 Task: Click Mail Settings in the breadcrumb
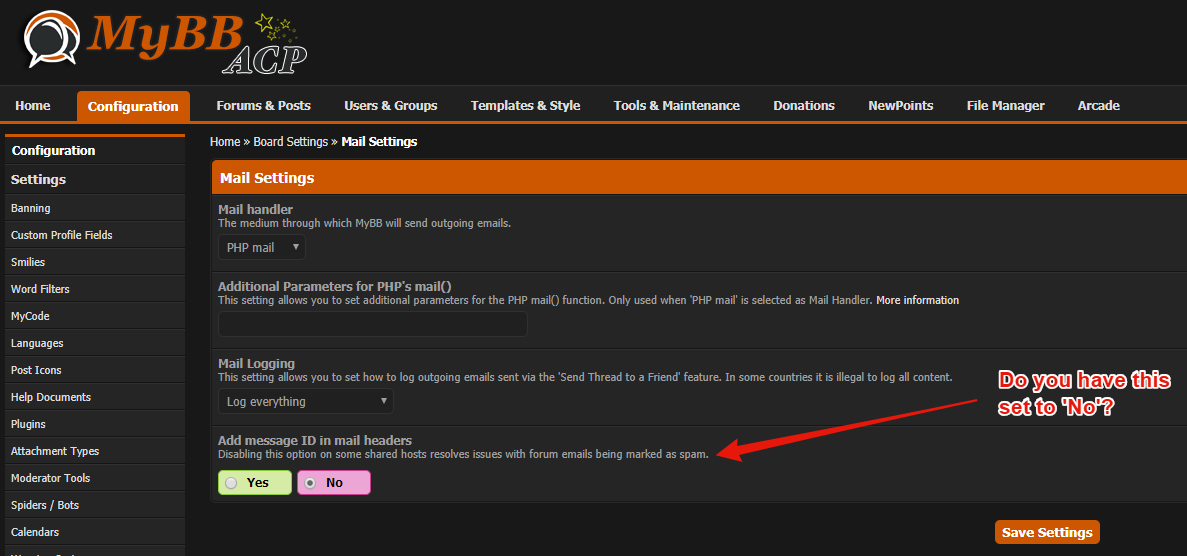pos(379,142)
